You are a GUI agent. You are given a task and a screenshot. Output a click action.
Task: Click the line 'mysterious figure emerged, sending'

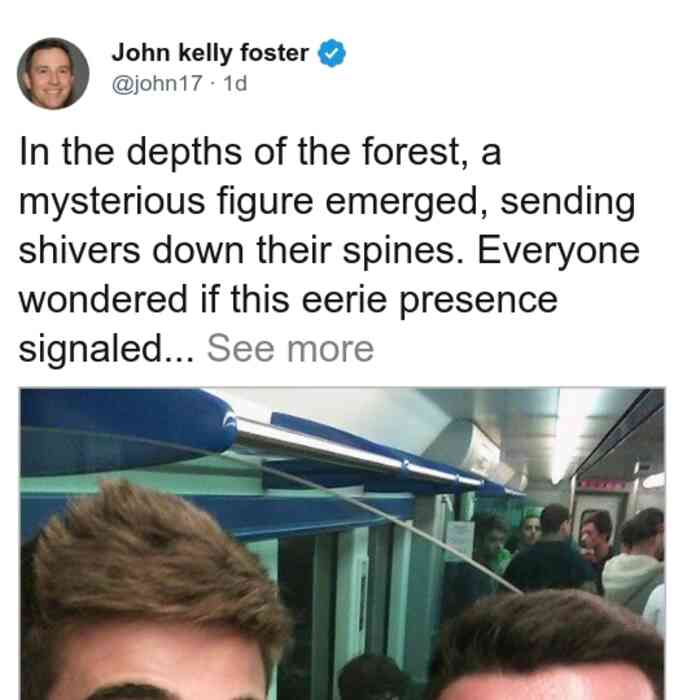click(x=327, y=203)
